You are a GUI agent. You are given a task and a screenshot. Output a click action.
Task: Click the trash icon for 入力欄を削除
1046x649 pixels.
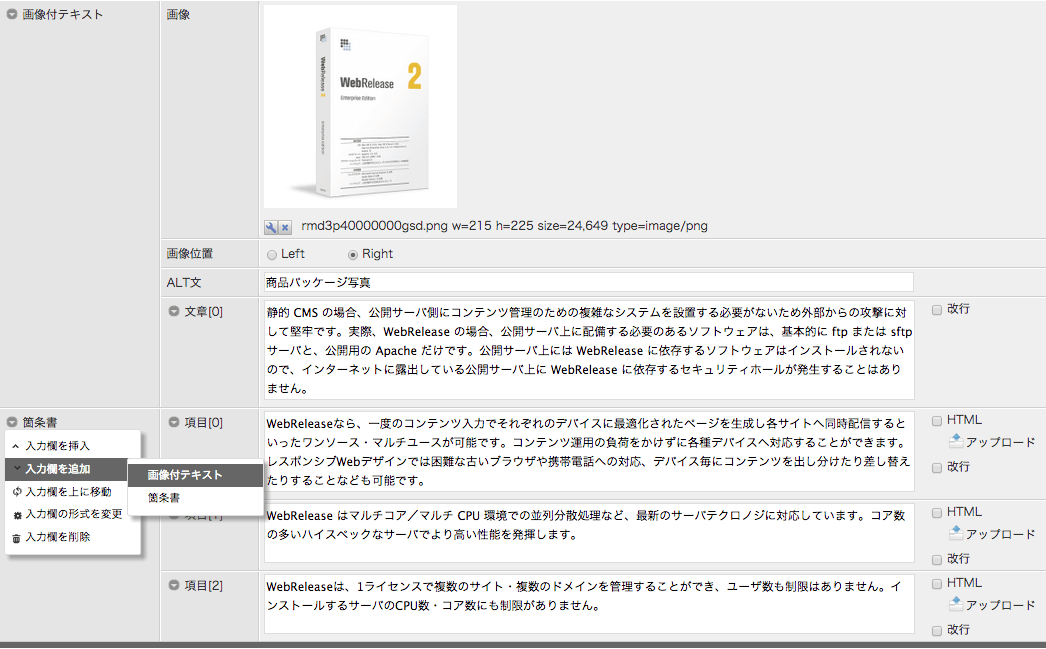point(17,538)
